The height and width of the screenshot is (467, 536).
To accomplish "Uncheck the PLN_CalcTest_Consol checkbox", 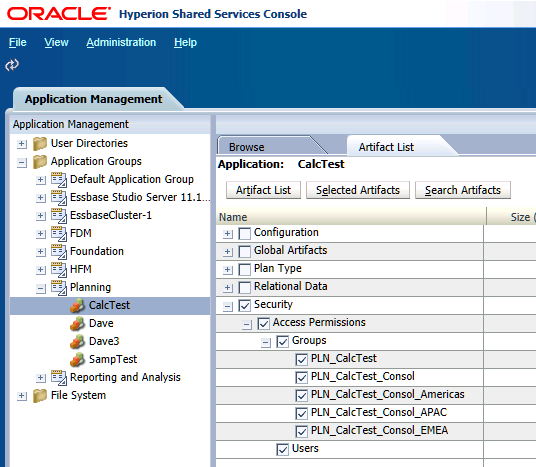I will pyautogui.click(x=302, y=377).
